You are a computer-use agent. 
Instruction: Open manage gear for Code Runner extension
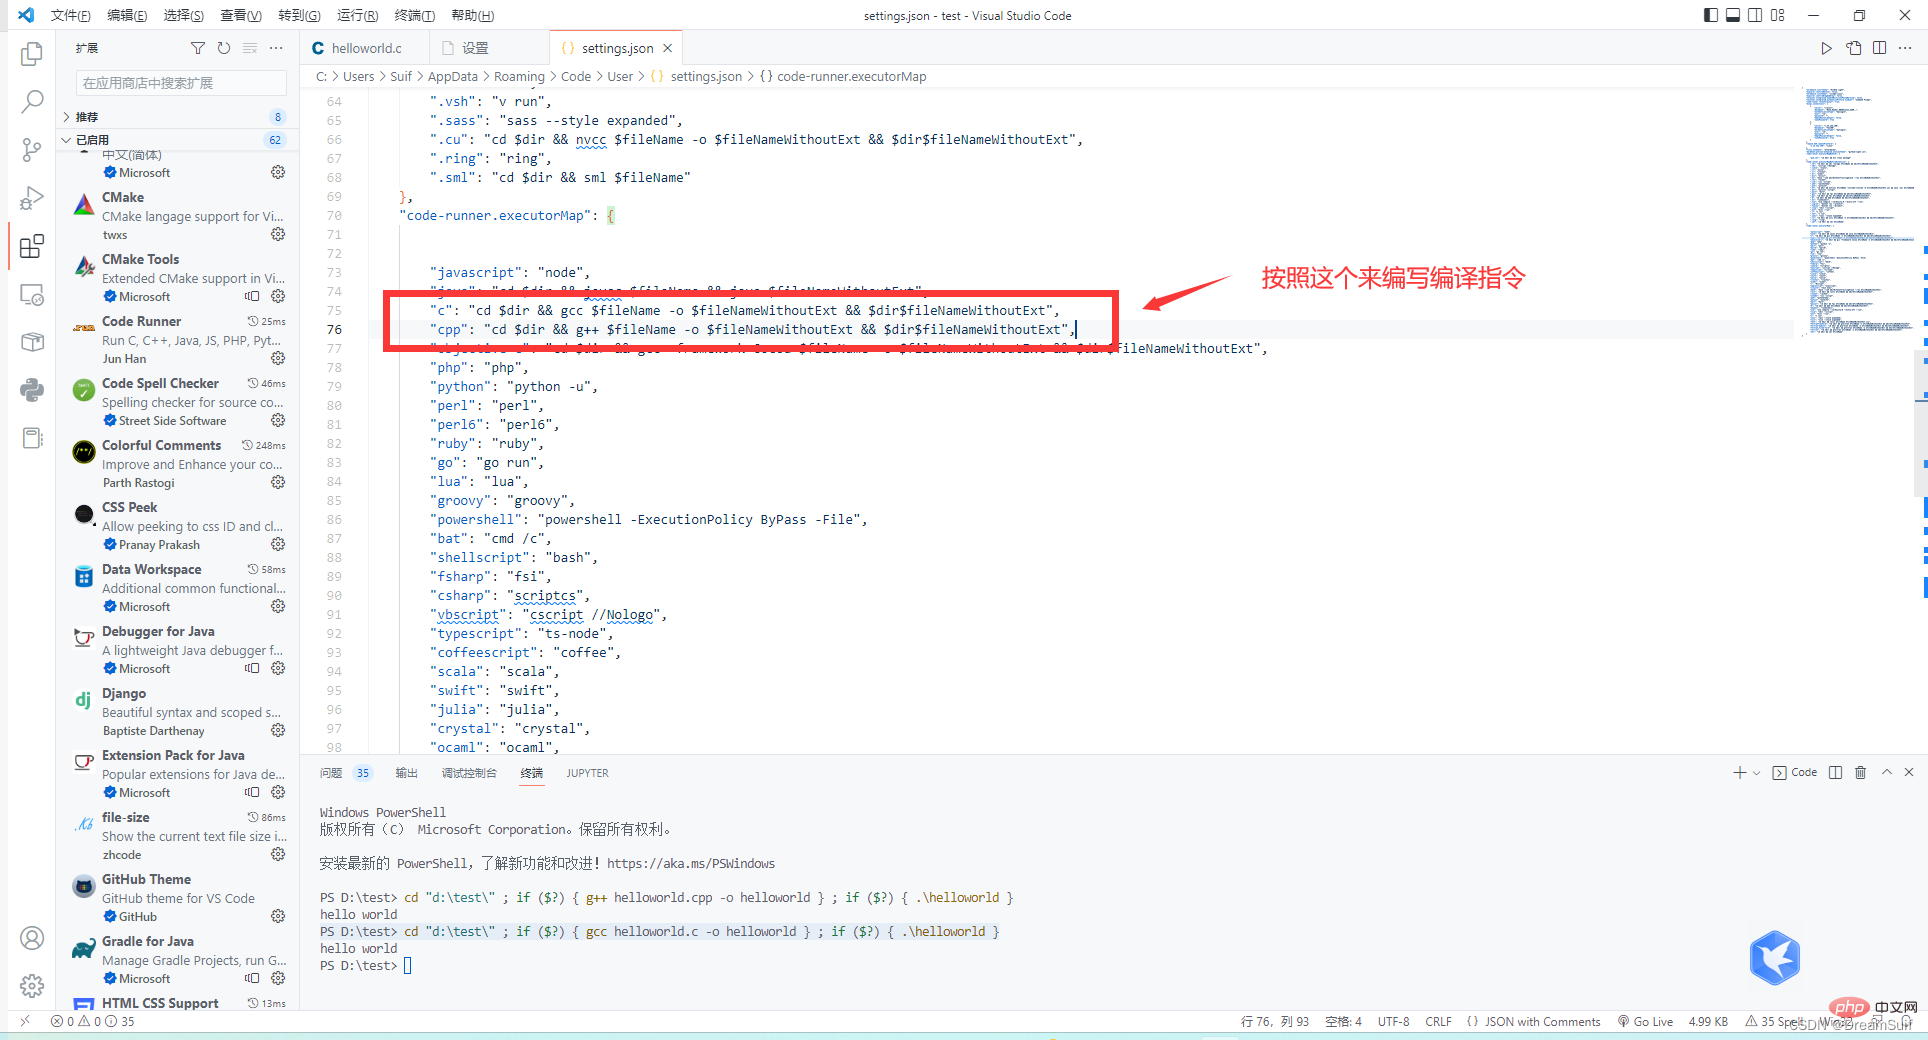pos(278,358)
